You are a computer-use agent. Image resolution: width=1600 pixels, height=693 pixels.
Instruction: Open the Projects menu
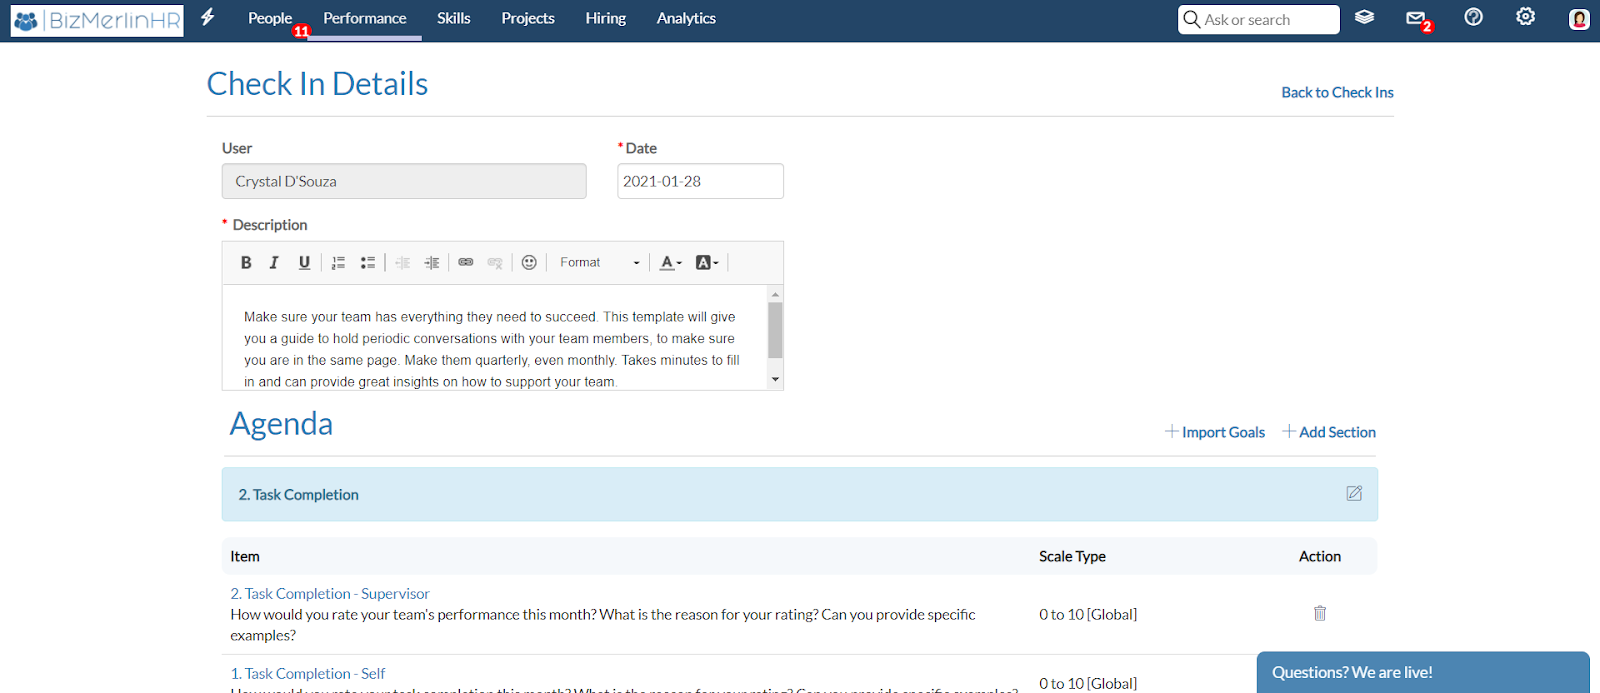pos(528,18)
